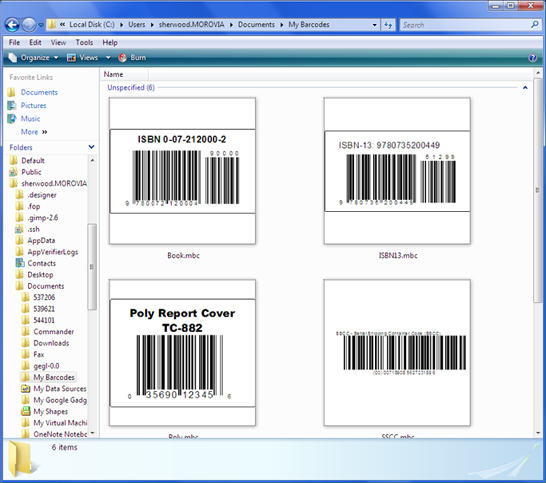Click Documents in the address breadcrumb

point(256,25)
